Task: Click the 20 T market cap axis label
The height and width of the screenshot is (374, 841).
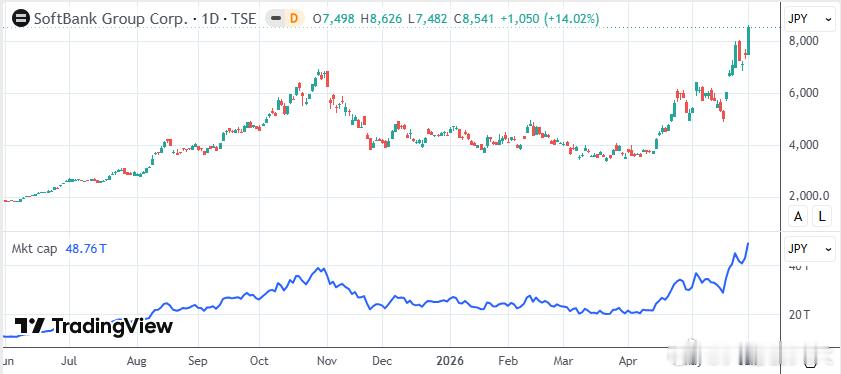Action: [x=800, y=315]
